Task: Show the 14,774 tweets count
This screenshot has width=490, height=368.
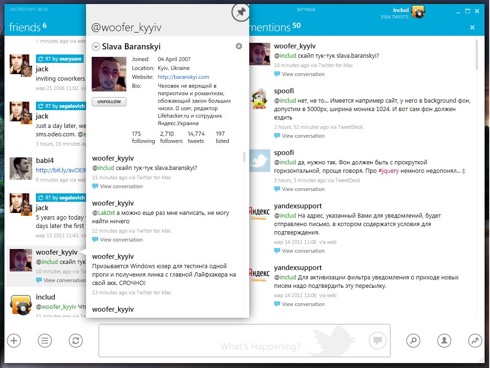Action: (196, 137)
